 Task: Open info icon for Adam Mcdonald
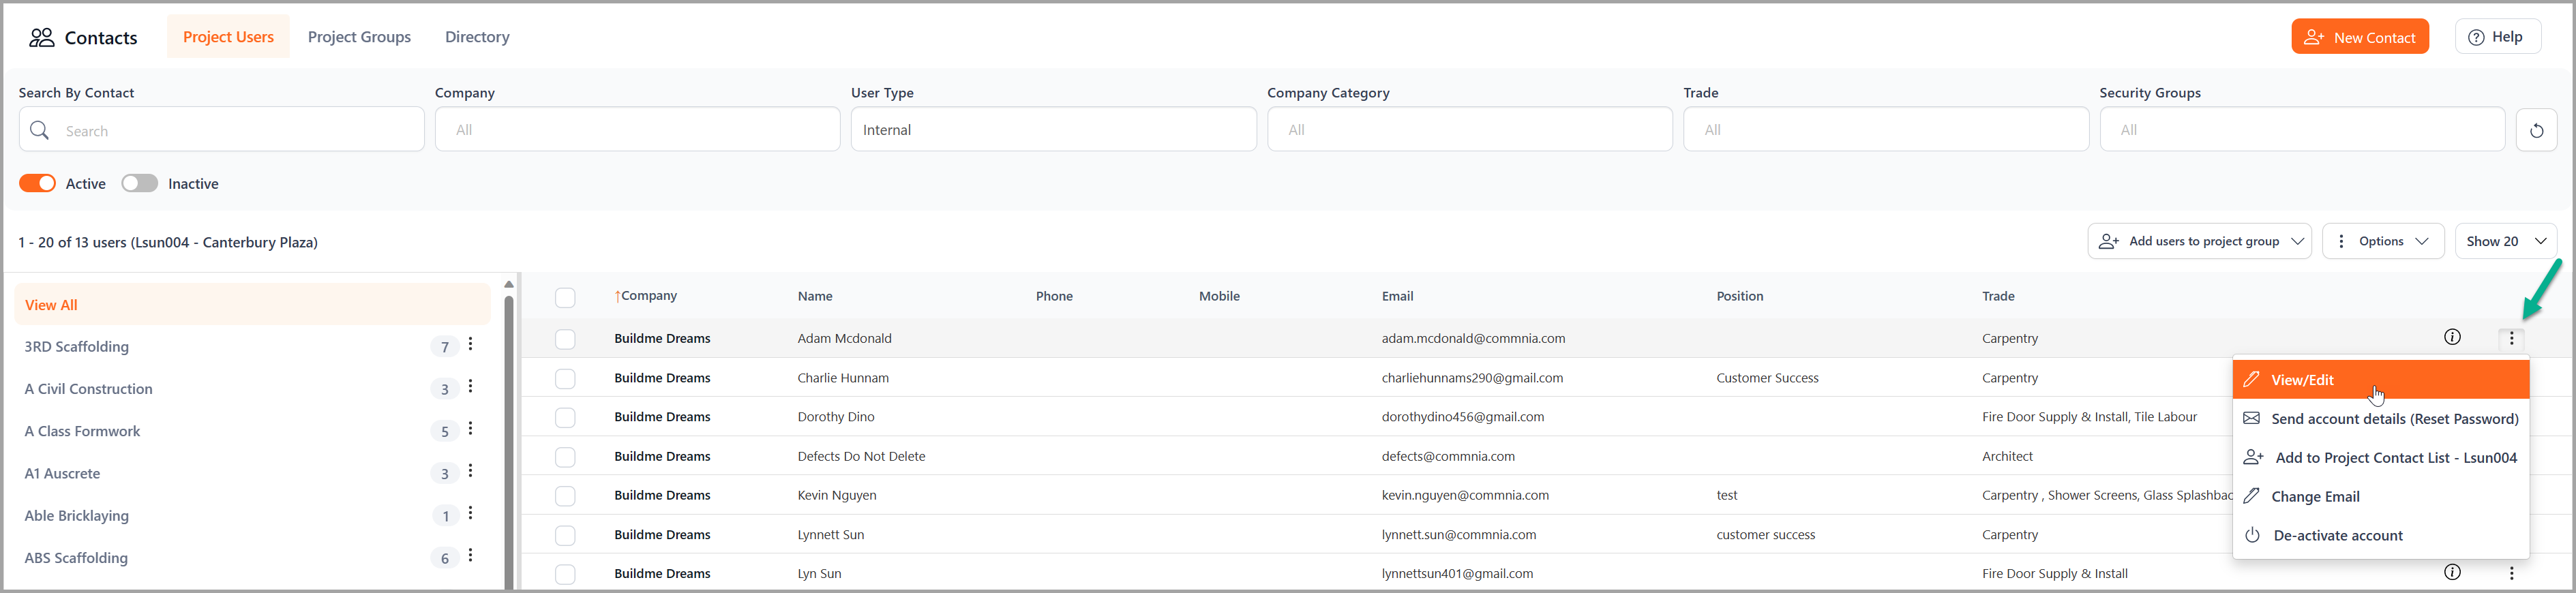(2452, 337)
